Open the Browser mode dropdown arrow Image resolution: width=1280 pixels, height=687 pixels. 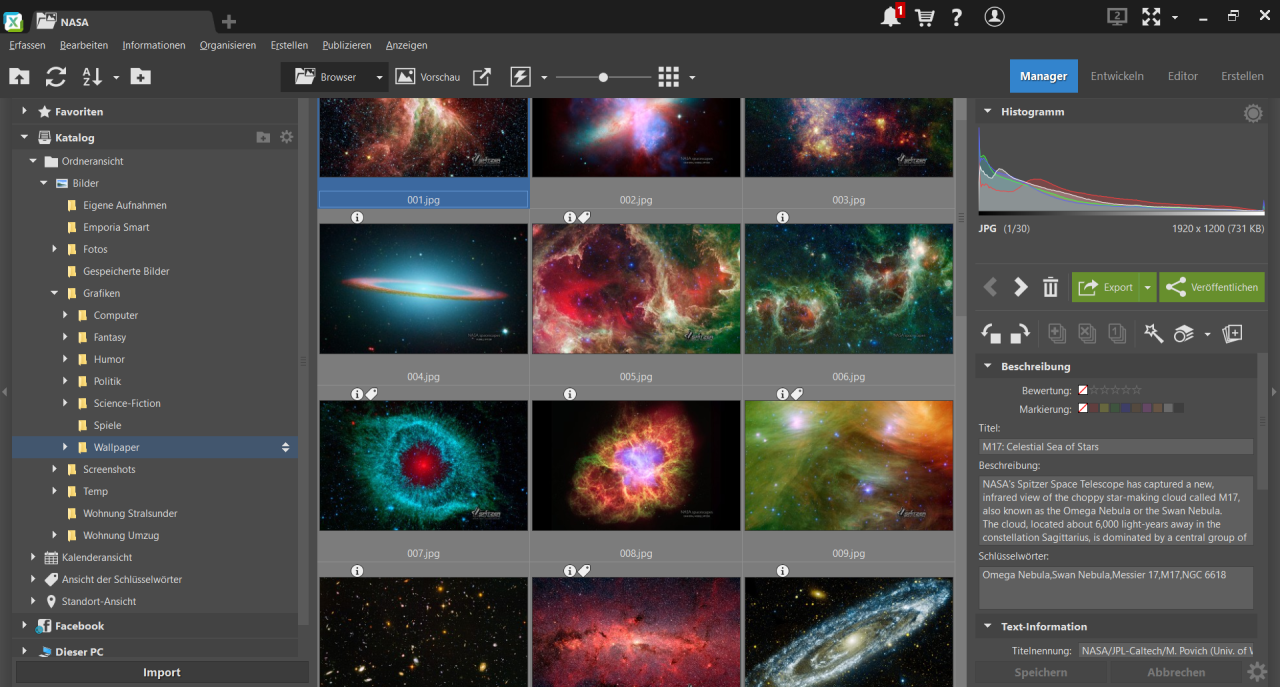point(379,77)
